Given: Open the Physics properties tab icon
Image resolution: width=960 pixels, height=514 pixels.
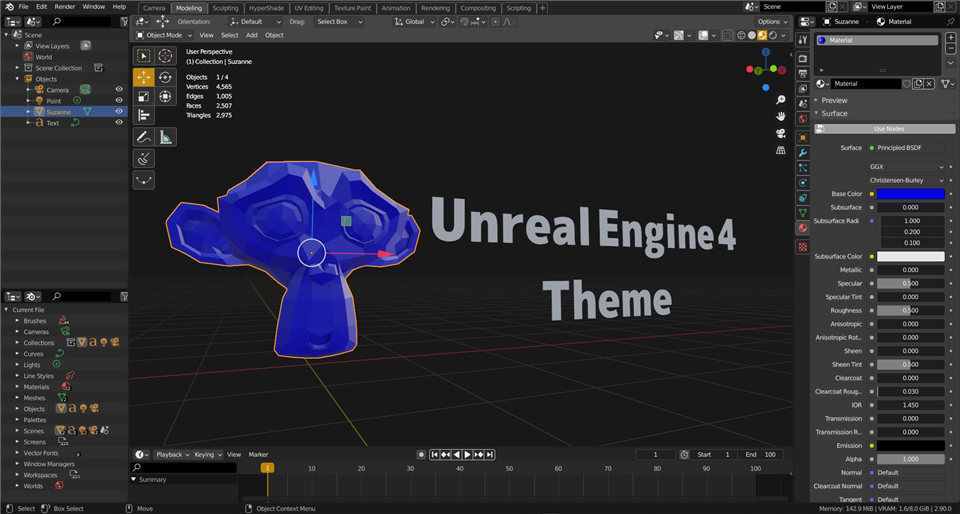Looking at the screenshot, I should 803,183.
